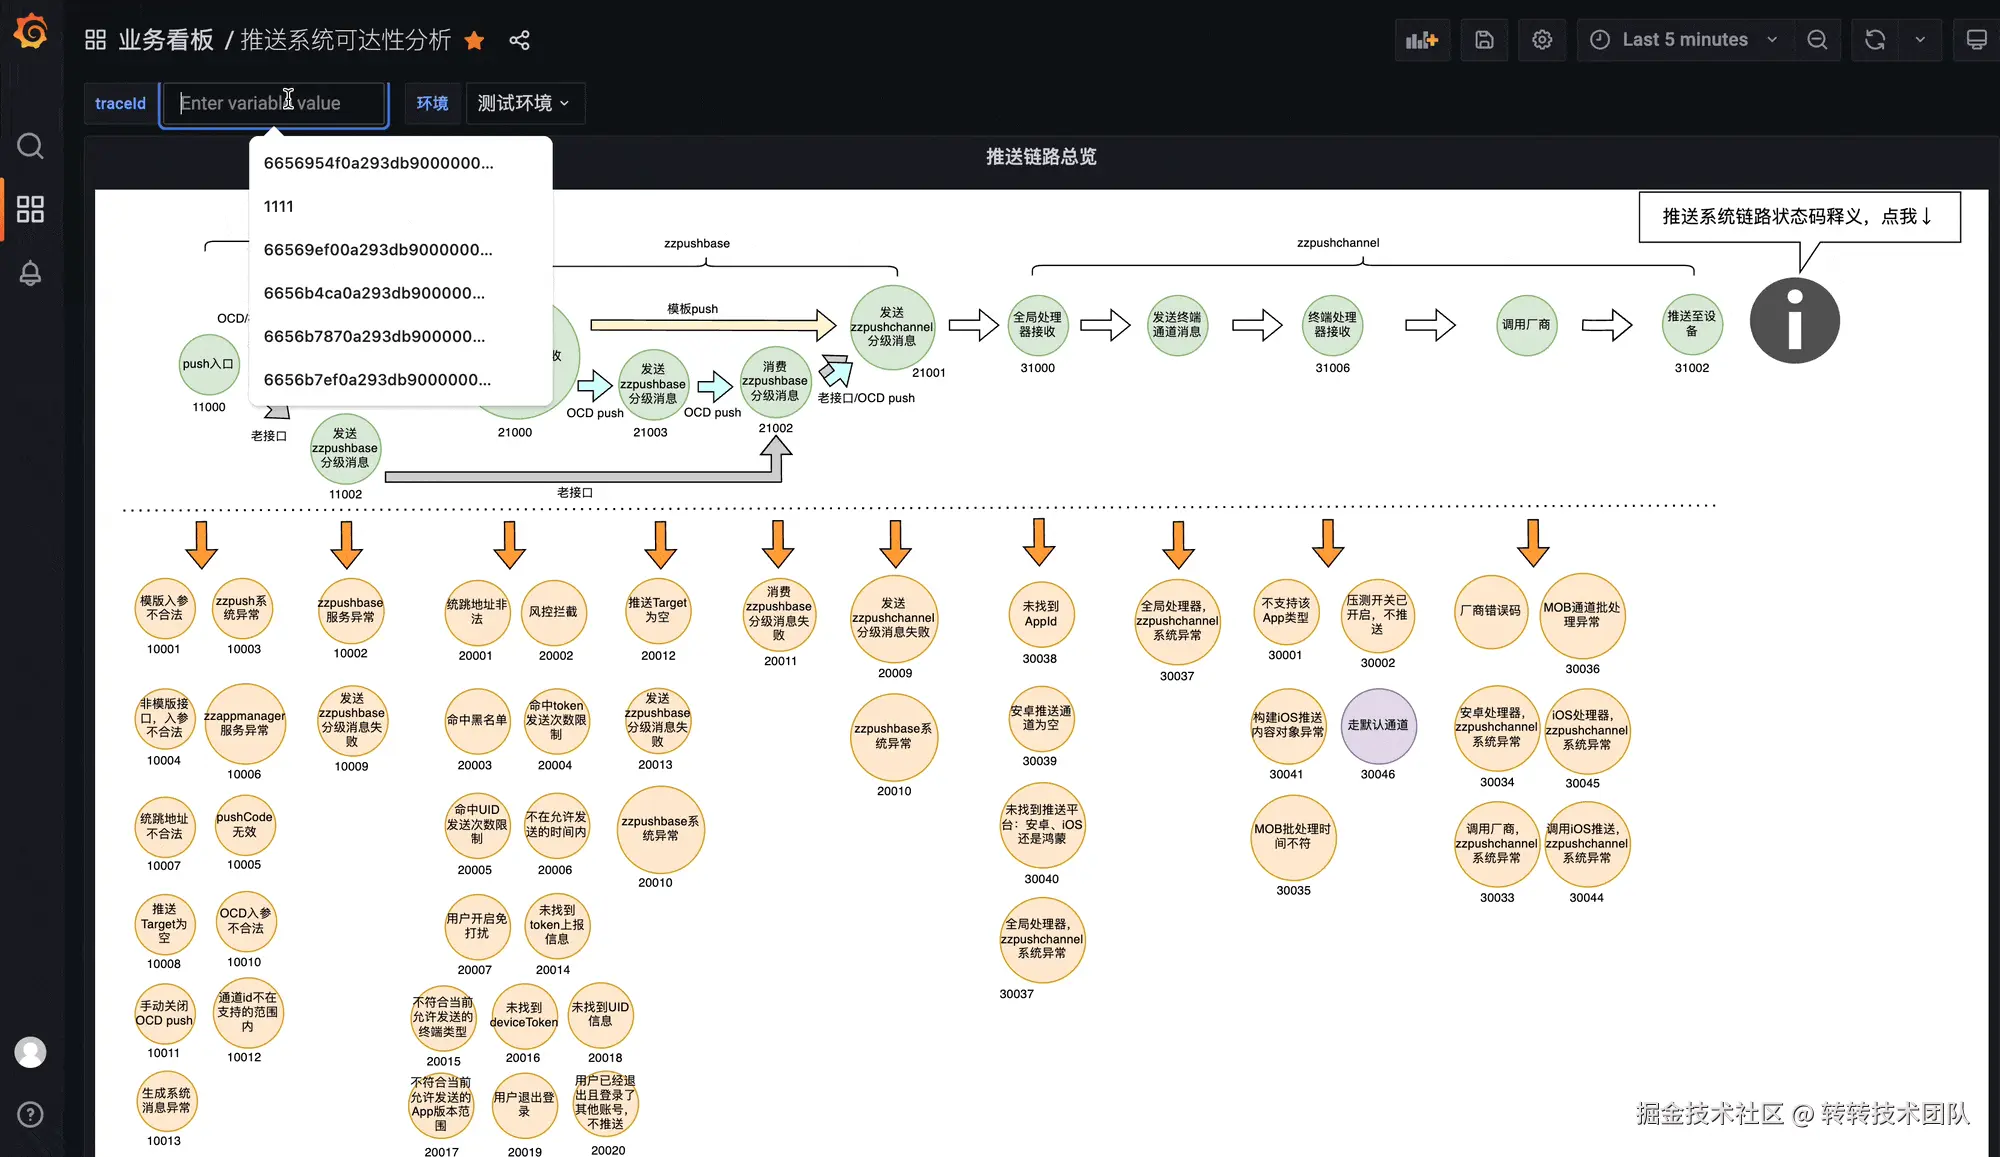Star the dashboard as a favorite
2000x1157 pixels.
(x=475, y=40)
